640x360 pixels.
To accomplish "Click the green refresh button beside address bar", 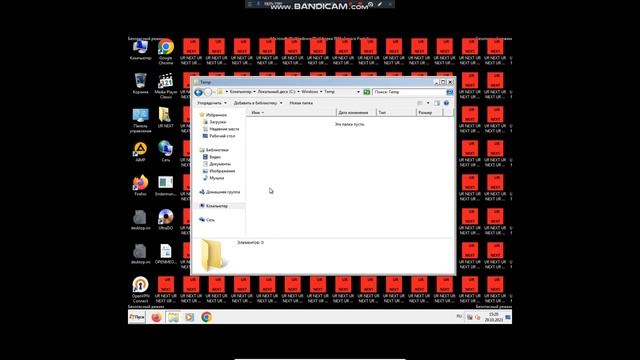I will tap(367, 92).
